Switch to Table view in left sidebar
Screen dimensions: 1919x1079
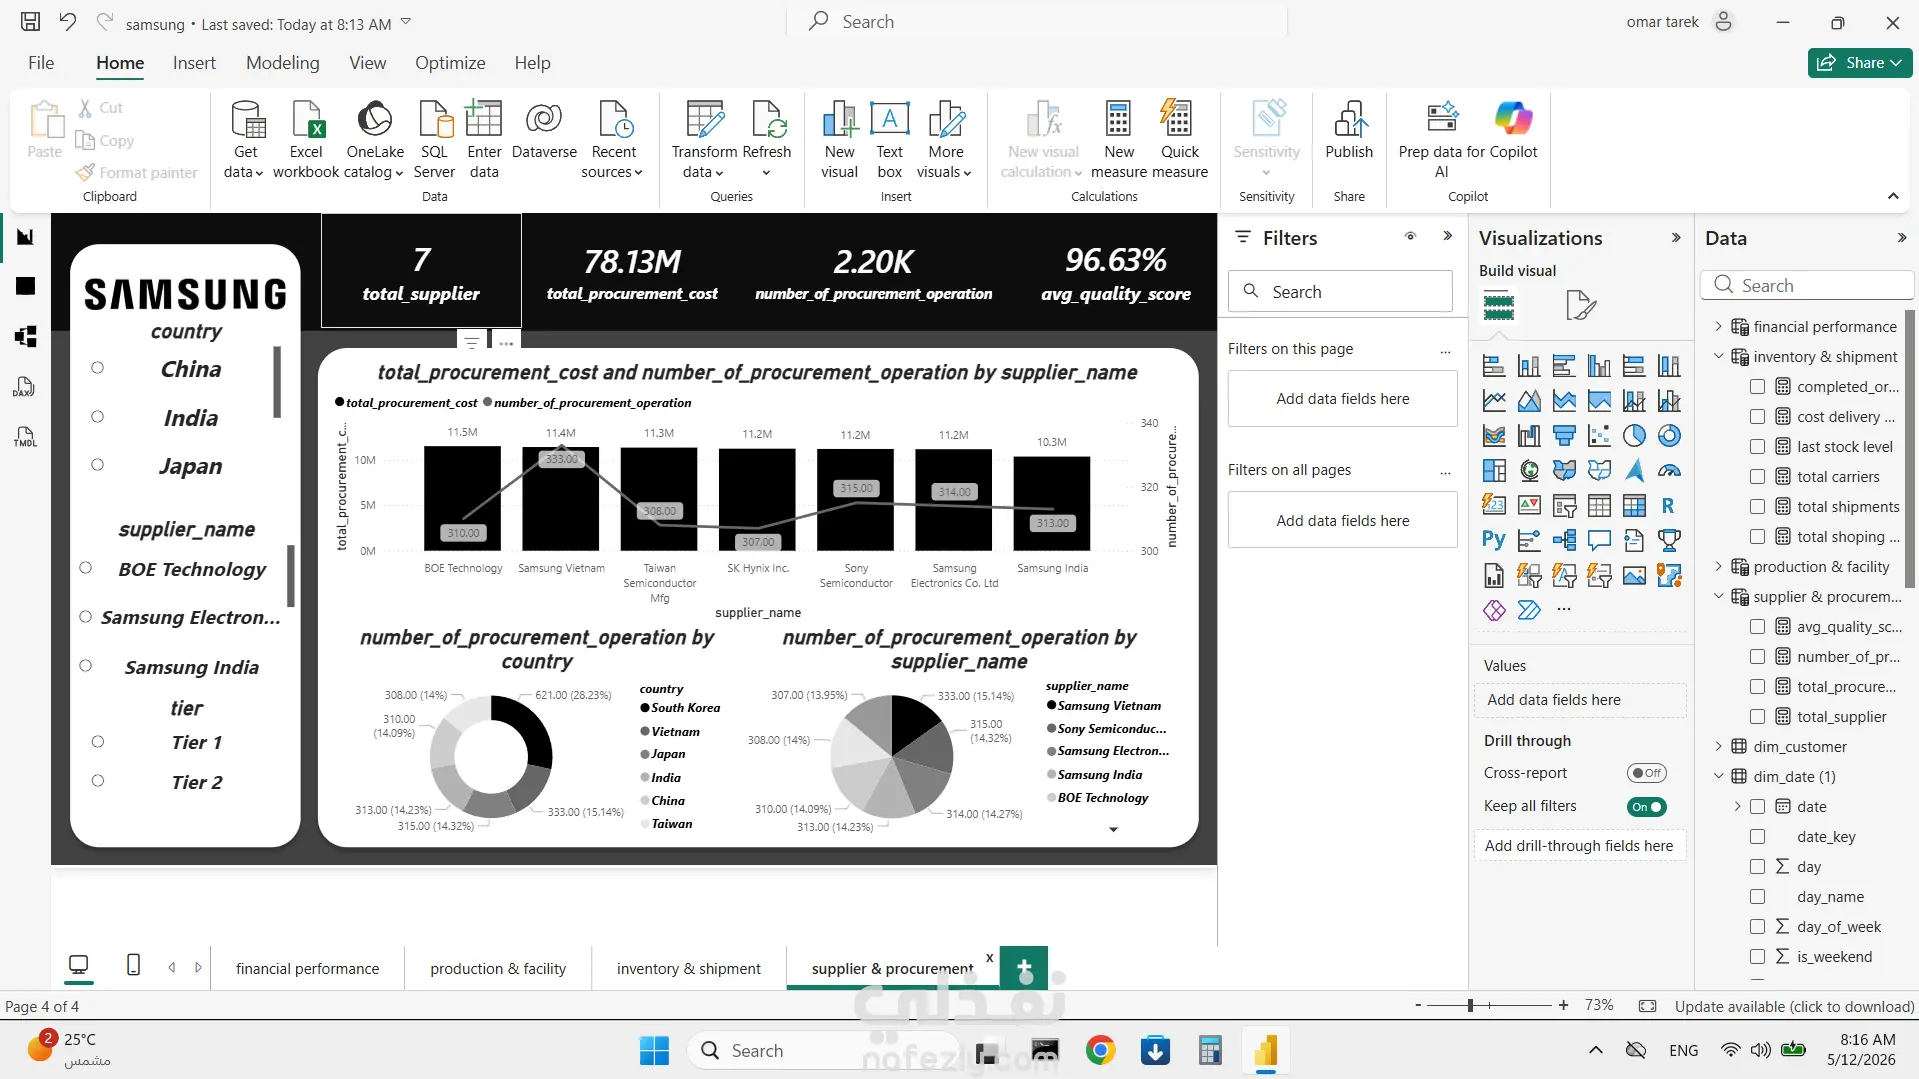click(26, 286)
